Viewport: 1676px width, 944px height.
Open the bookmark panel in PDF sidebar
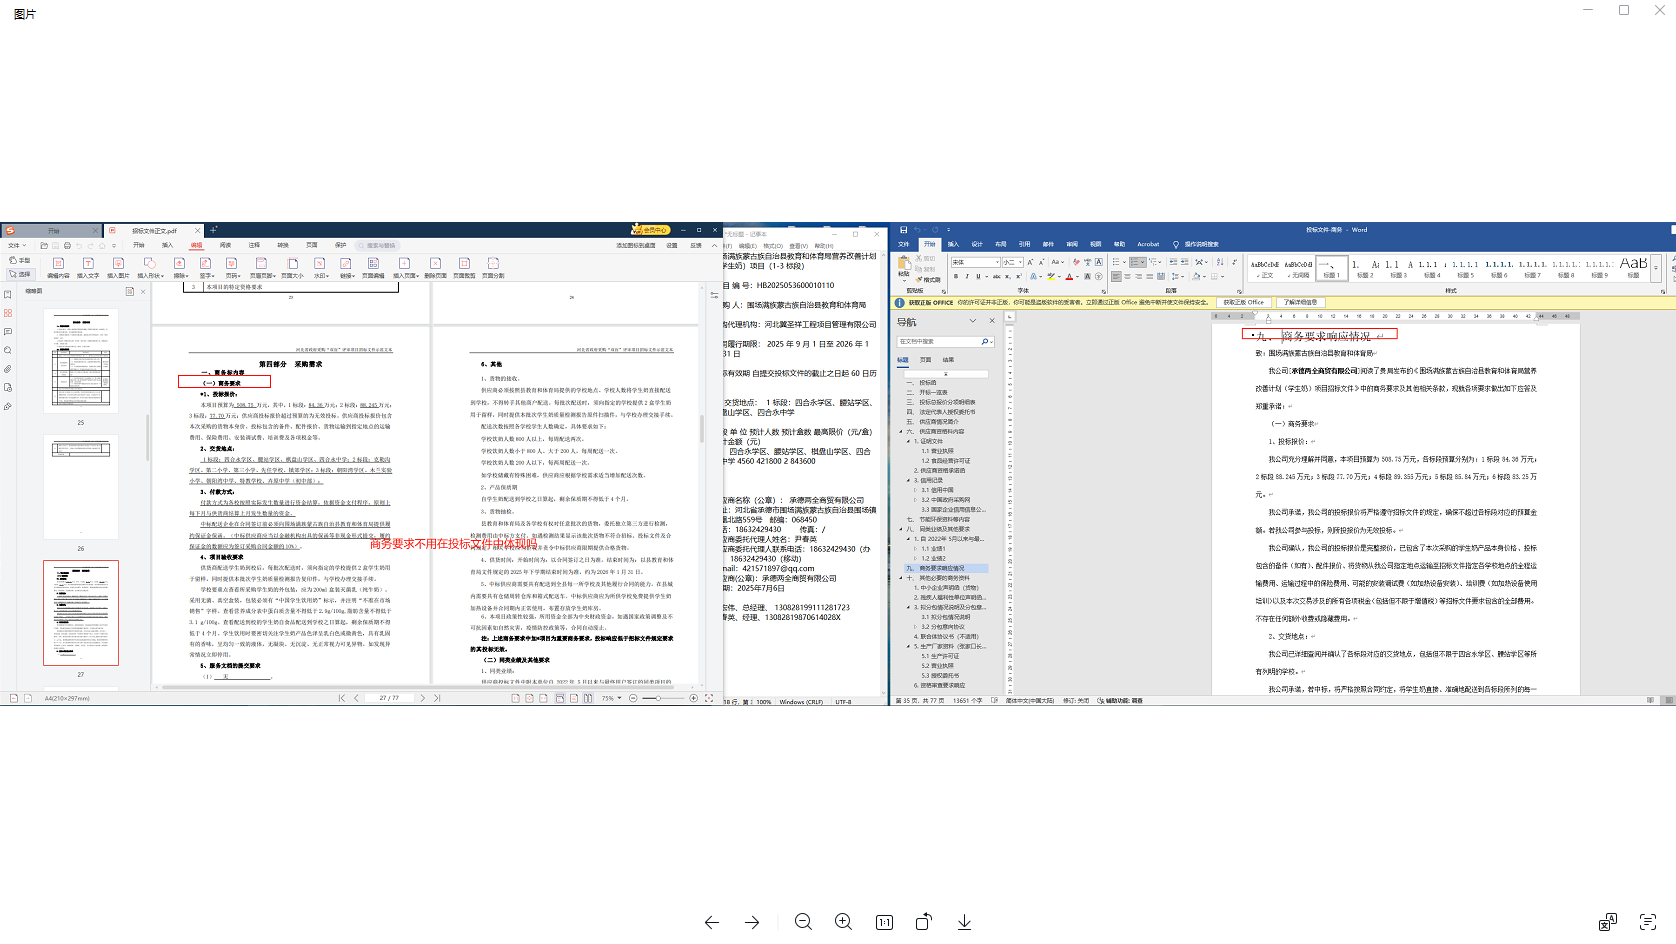tap(8, 295)
